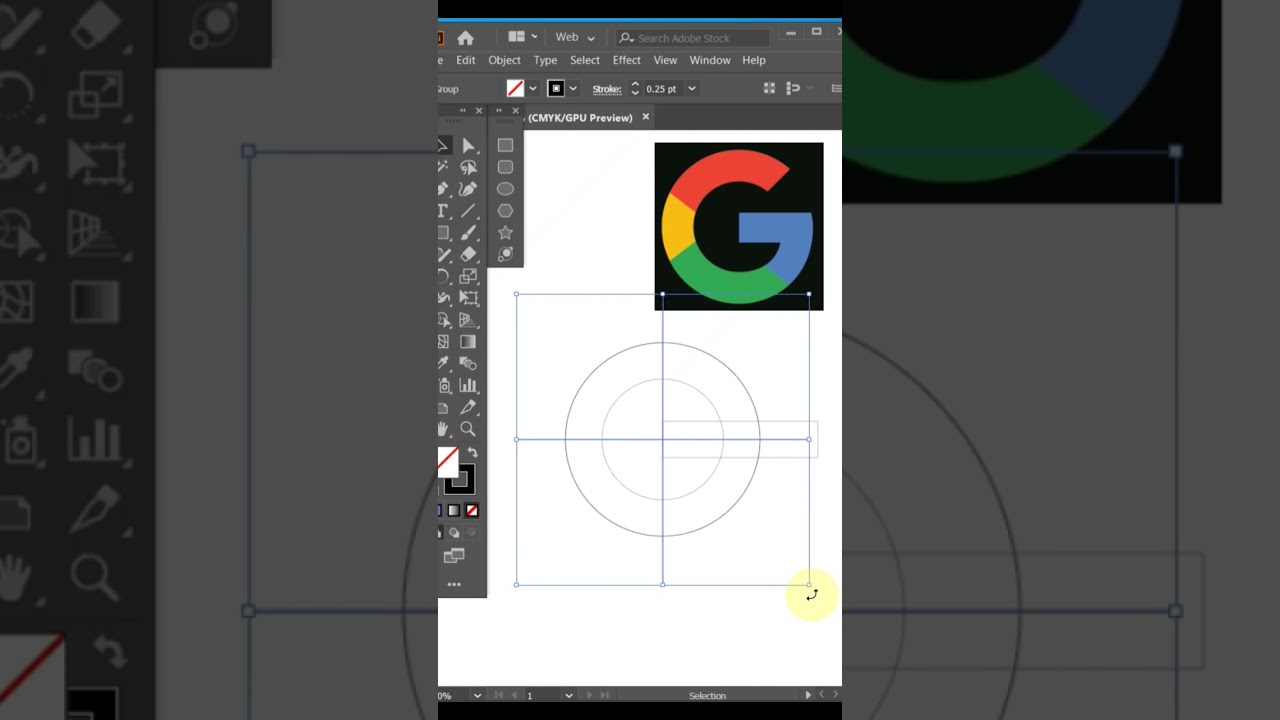Click the Search Adobe Stock field
The image size is (1280, 720).
(x=692, y=38)
